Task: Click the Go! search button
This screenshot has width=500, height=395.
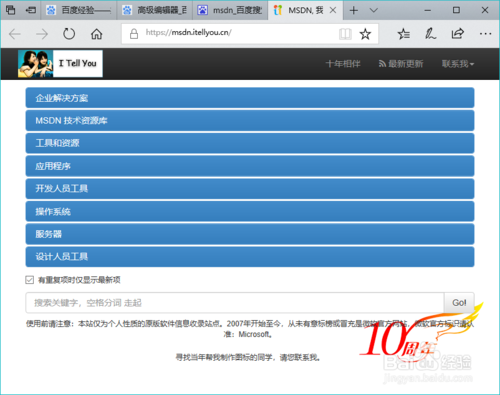Action: (459, 303)
